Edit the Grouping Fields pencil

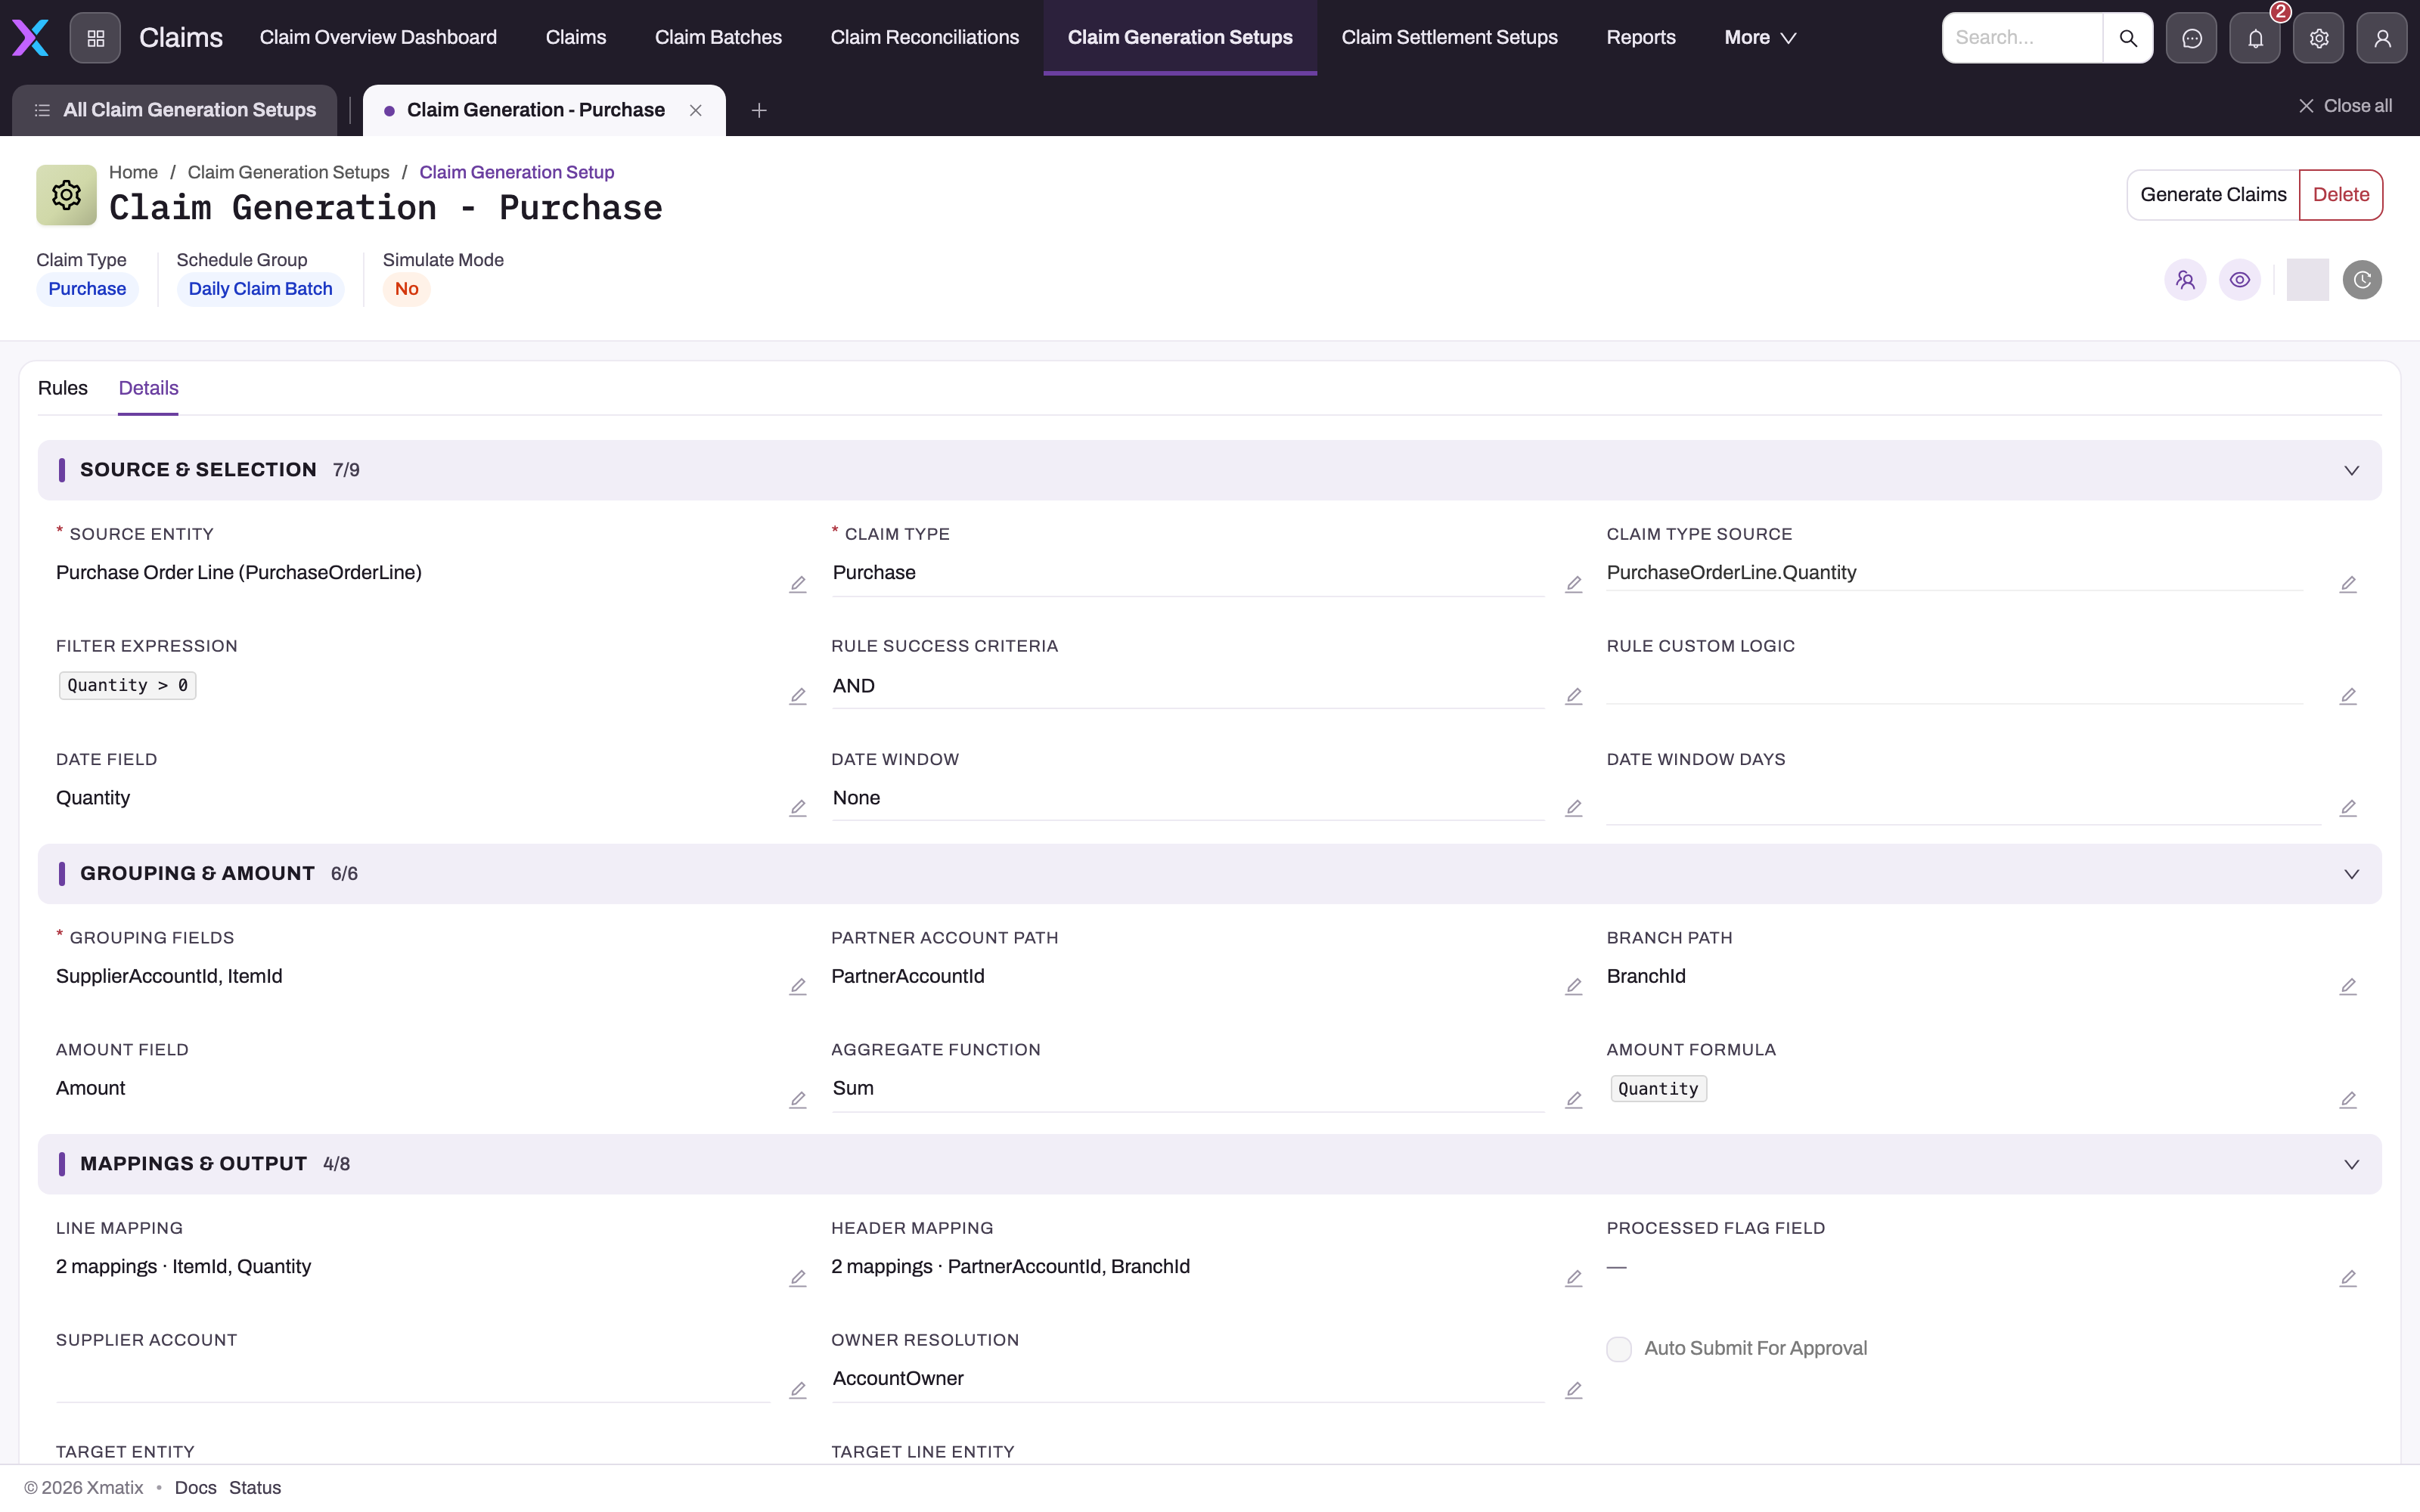[x=798, y=987]
